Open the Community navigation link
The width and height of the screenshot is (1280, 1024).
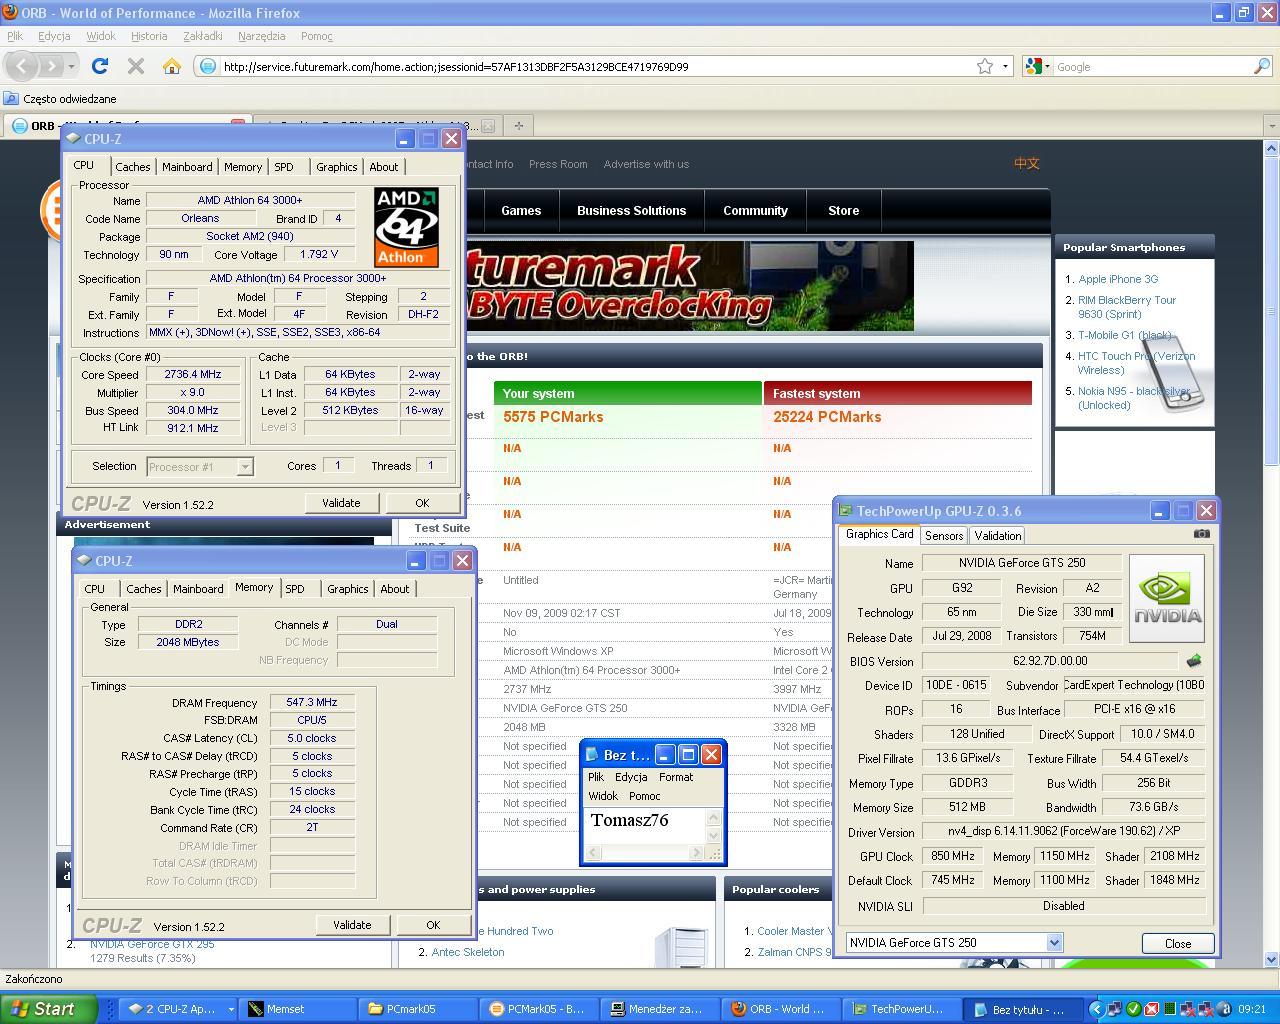click(x=756, y=211)
